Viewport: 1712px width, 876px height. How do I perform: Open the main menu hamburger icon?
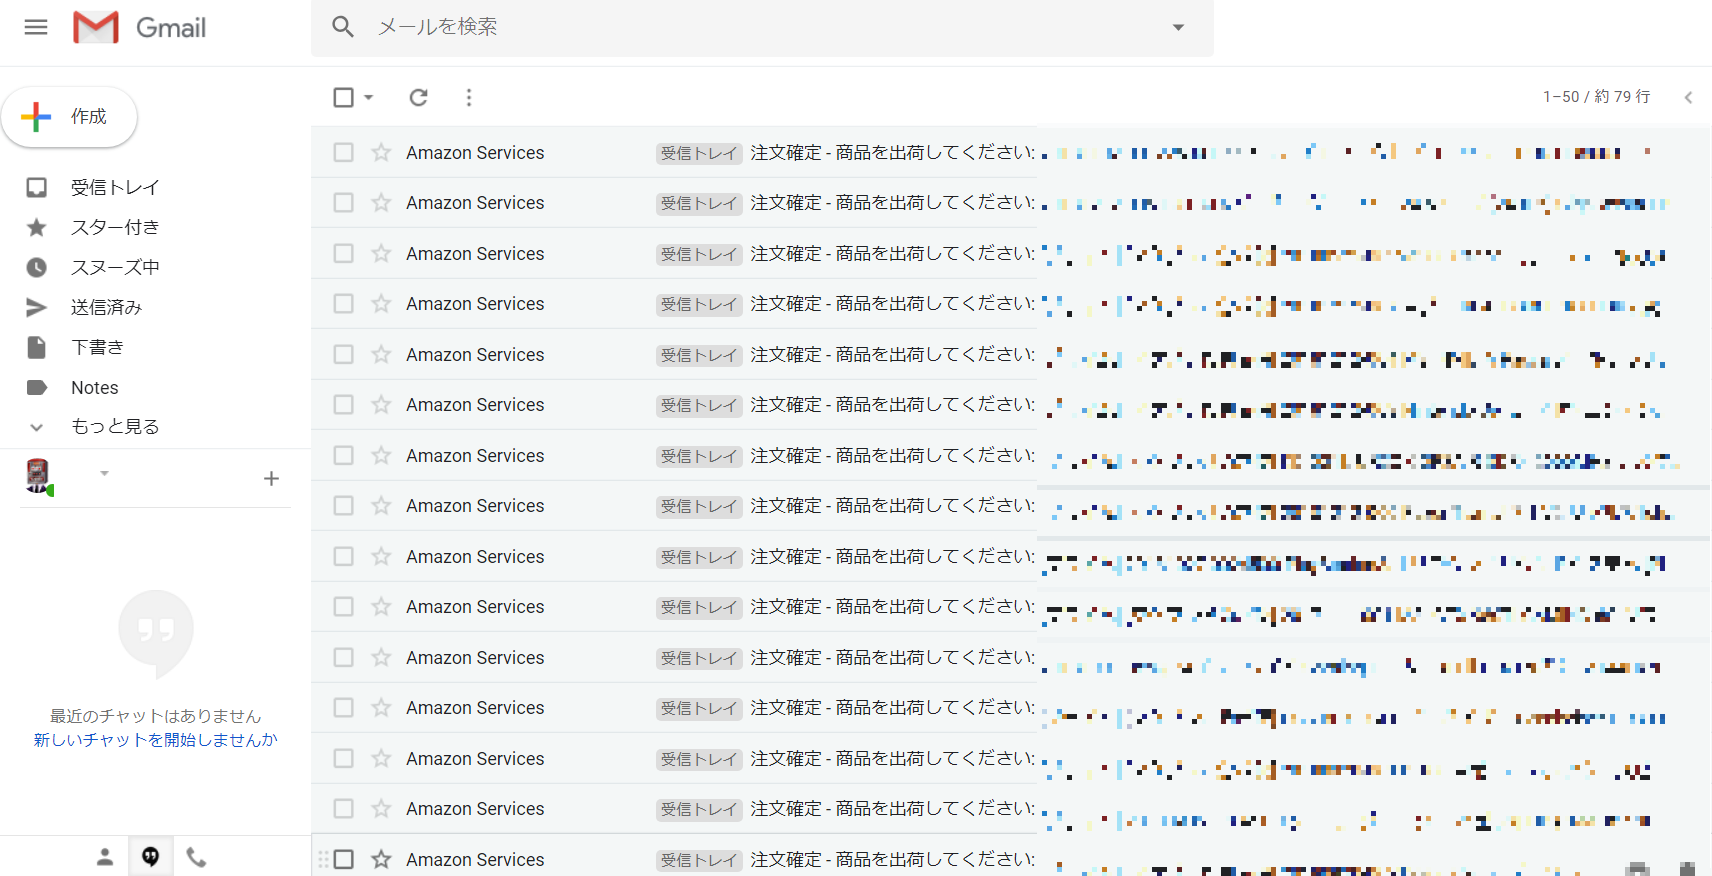36,27
